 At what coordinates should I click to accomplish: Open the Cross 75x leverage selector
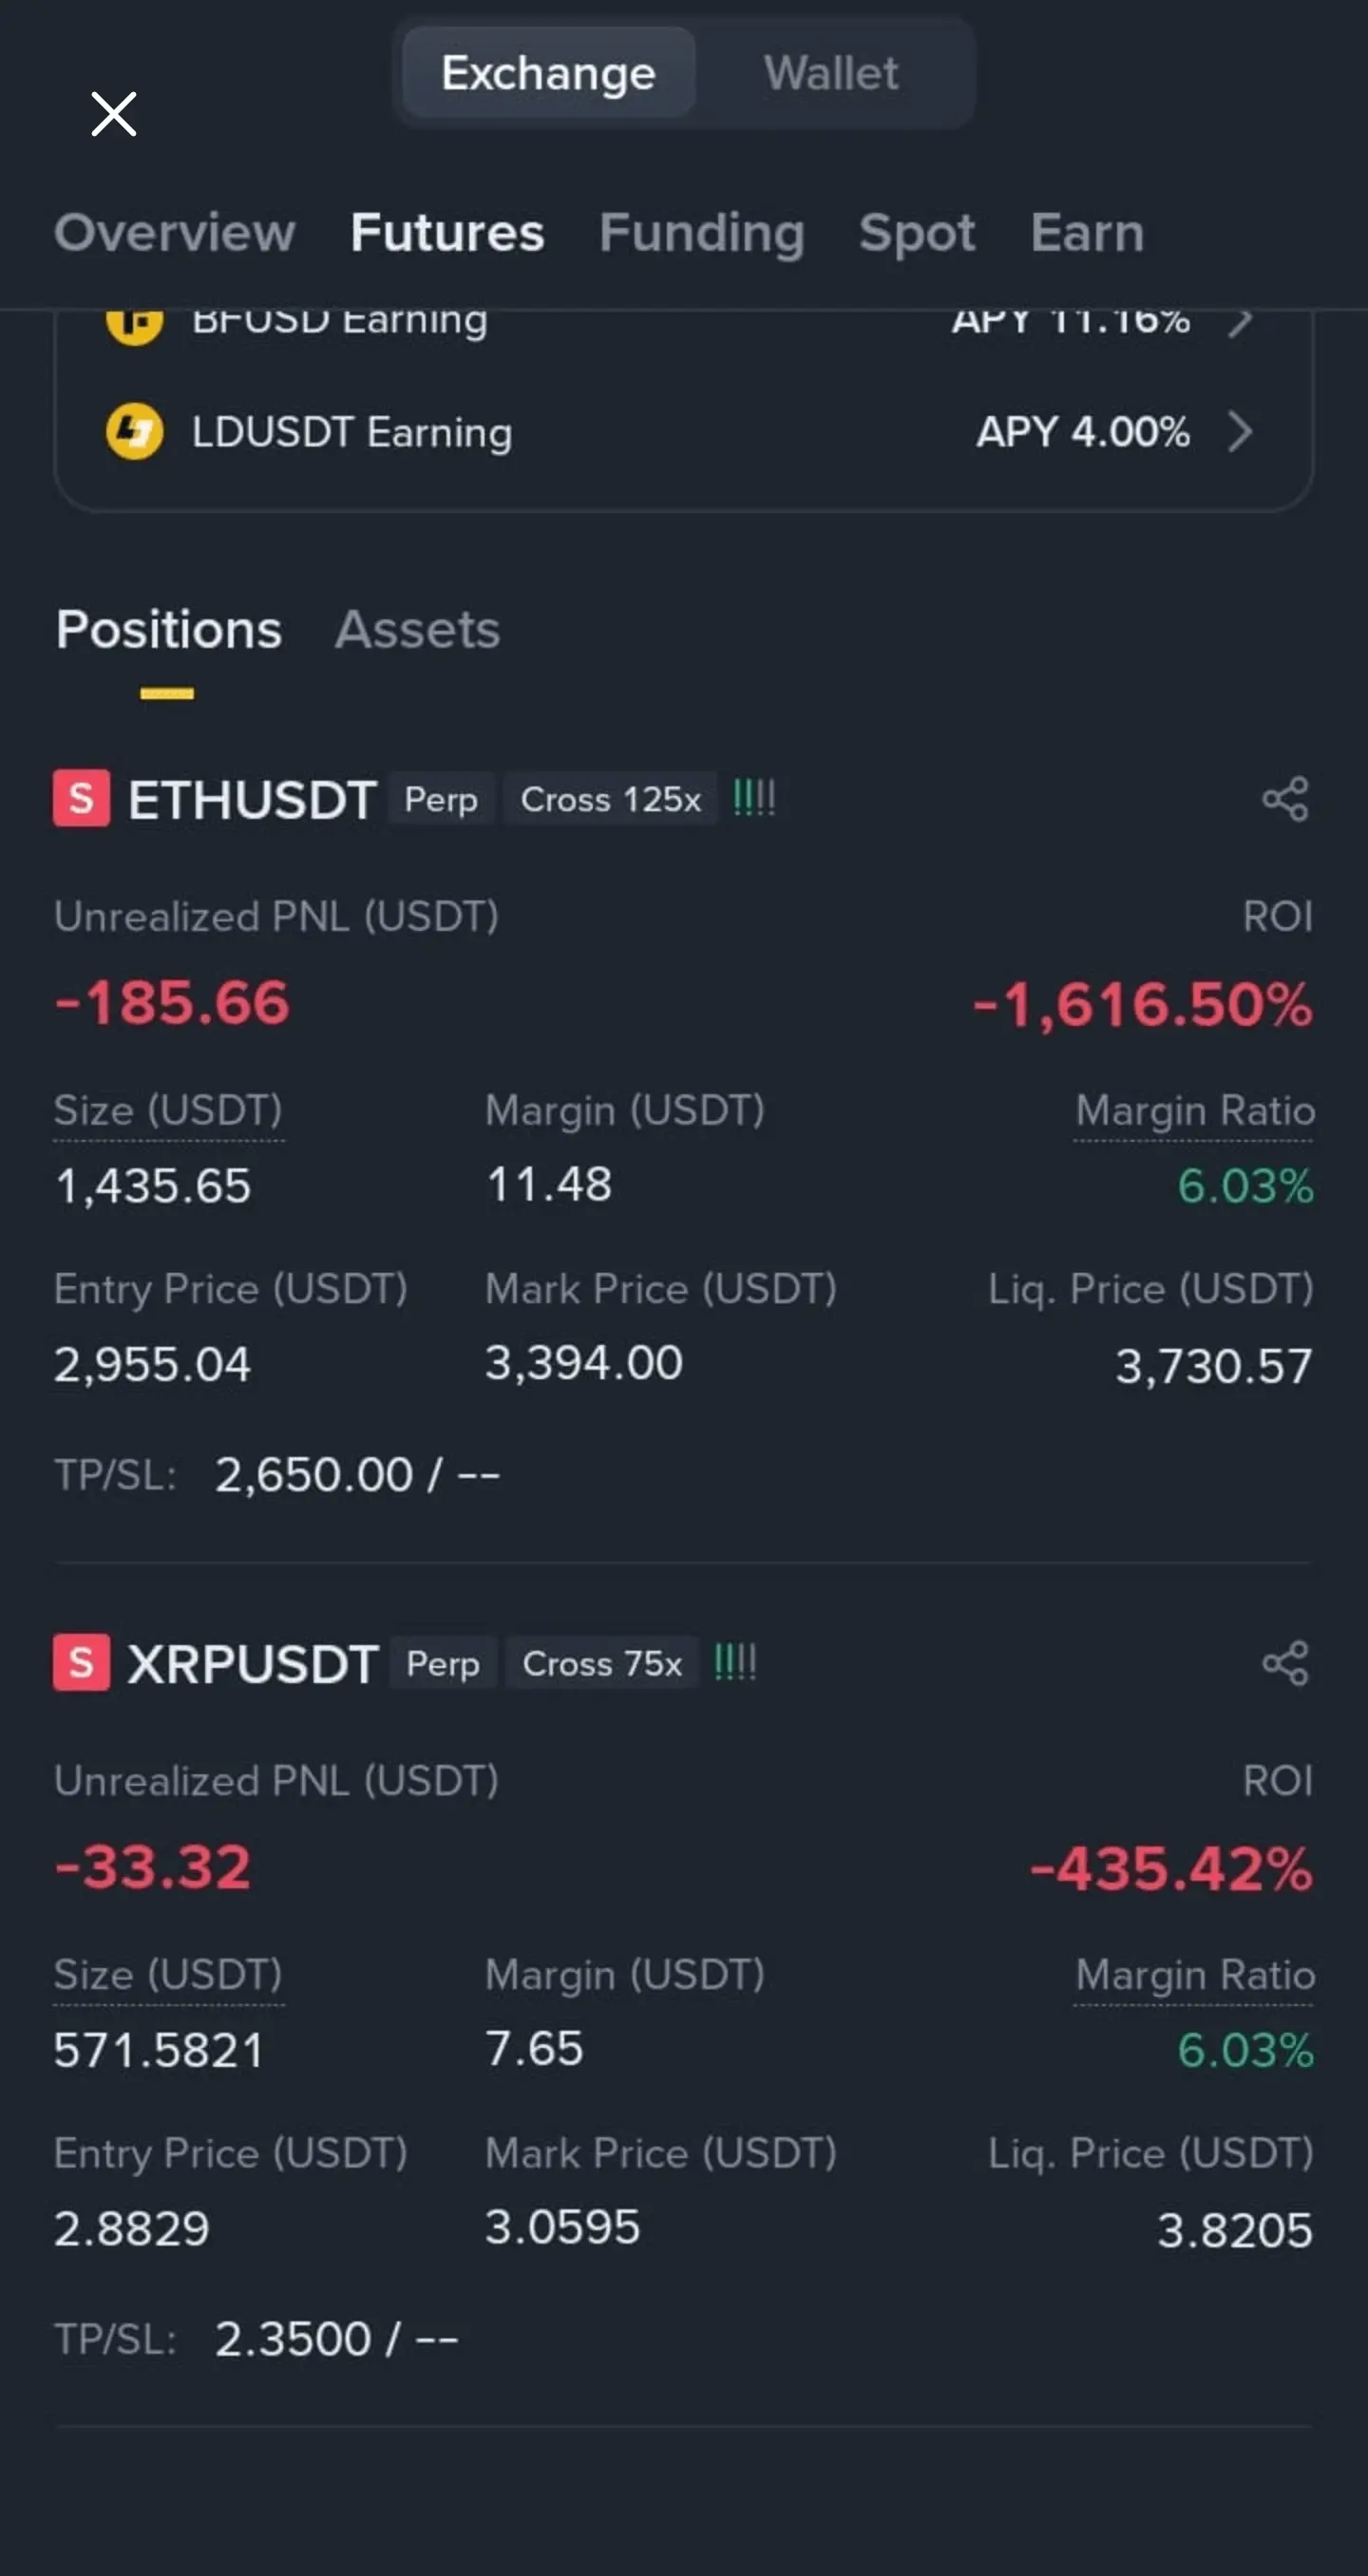click(x=602, y=1663)
